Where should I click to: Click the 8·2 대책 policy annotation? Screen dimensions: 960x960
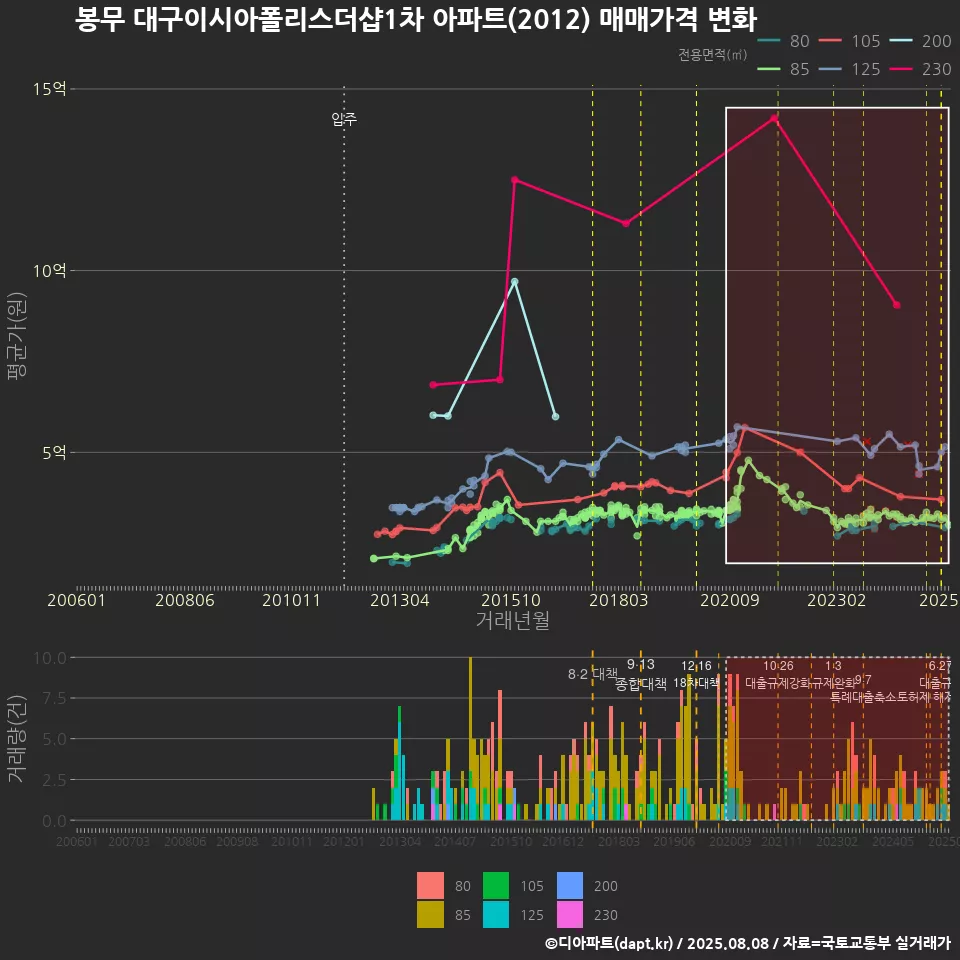(x=592, y=674)
